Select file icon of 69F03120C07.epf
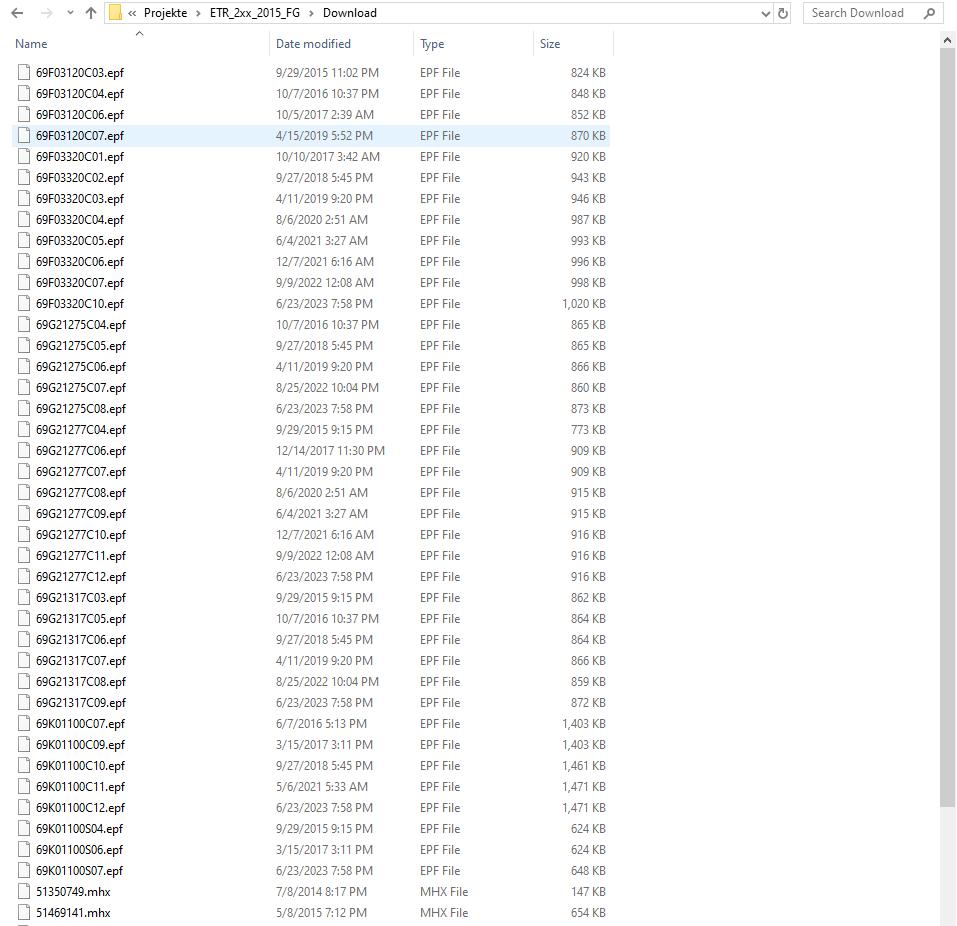Viewport: 957px width, 926px height. (24, 136)
